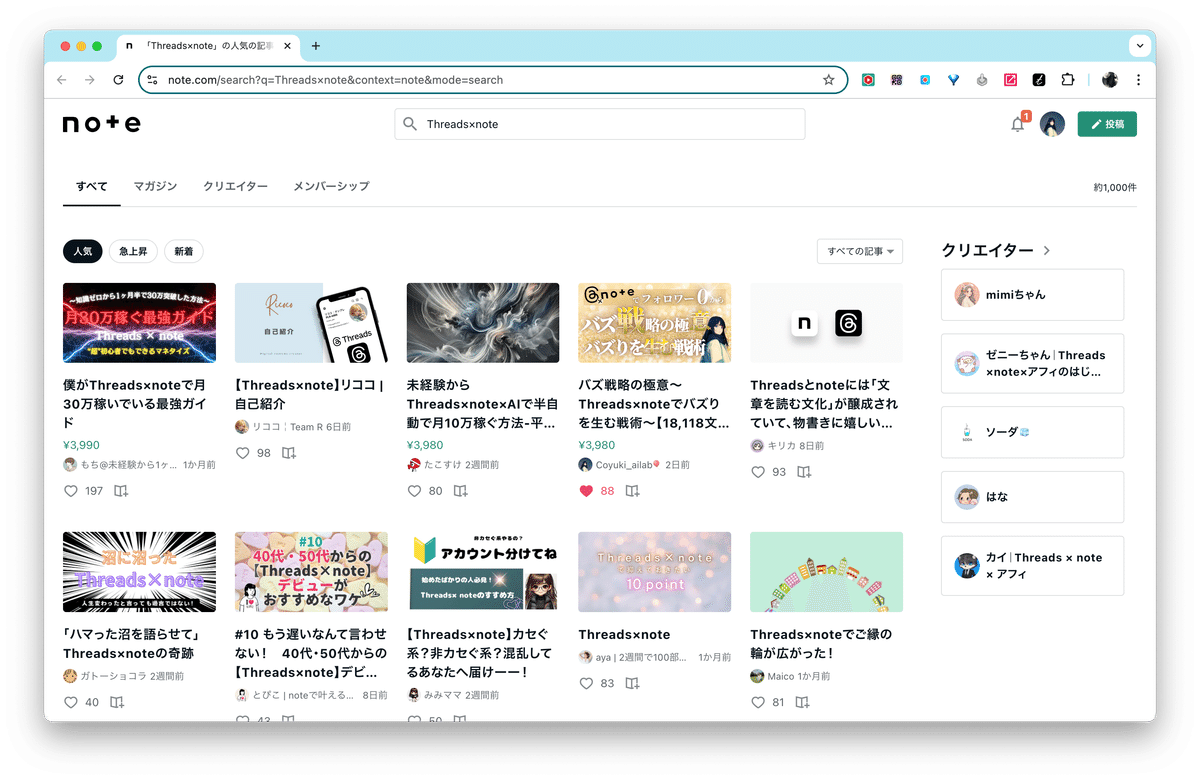Open the note logo homepage icon

tap(100, 123)
